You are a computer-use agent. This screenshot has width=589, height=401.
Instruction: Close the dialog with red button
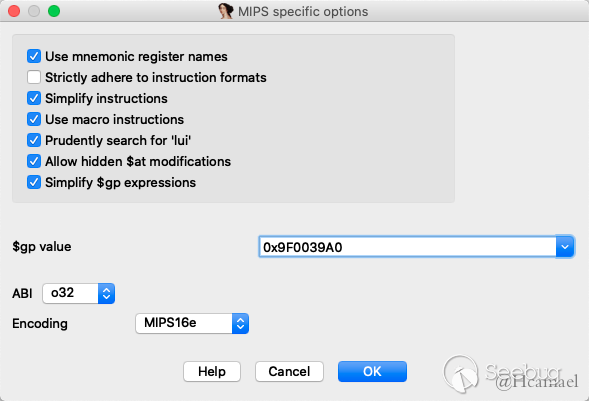pos(14,11)
